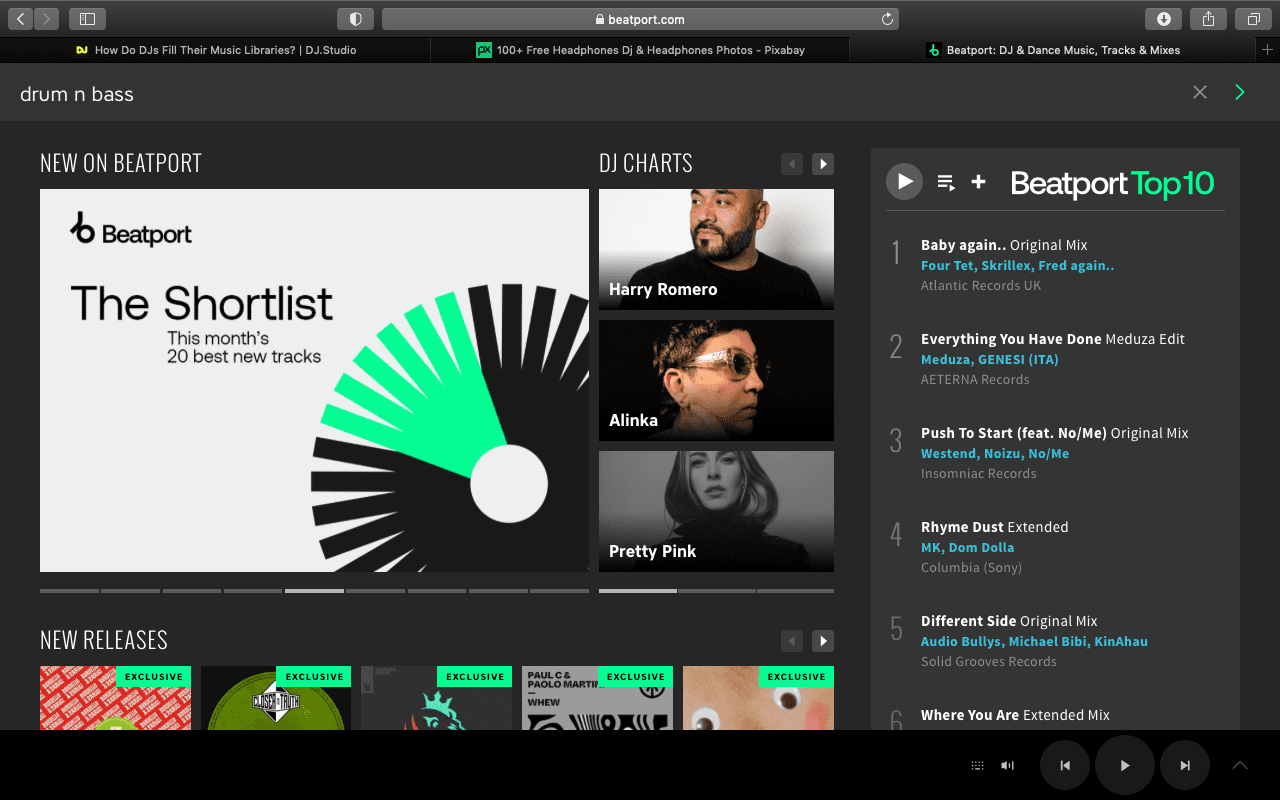Open Pretty Pink DJ chart
Screen dimensions: 1280x800
pos(716,511)
